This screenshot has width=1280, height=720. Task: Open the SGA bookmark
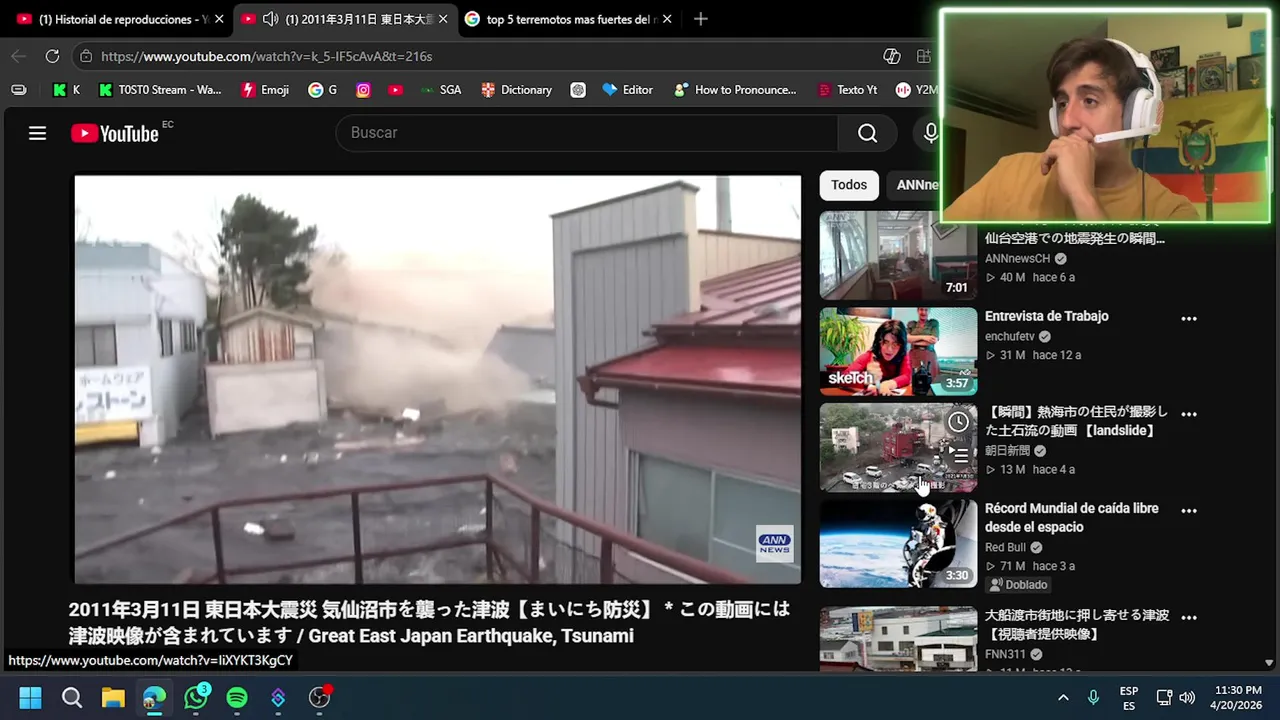[441, 90]
